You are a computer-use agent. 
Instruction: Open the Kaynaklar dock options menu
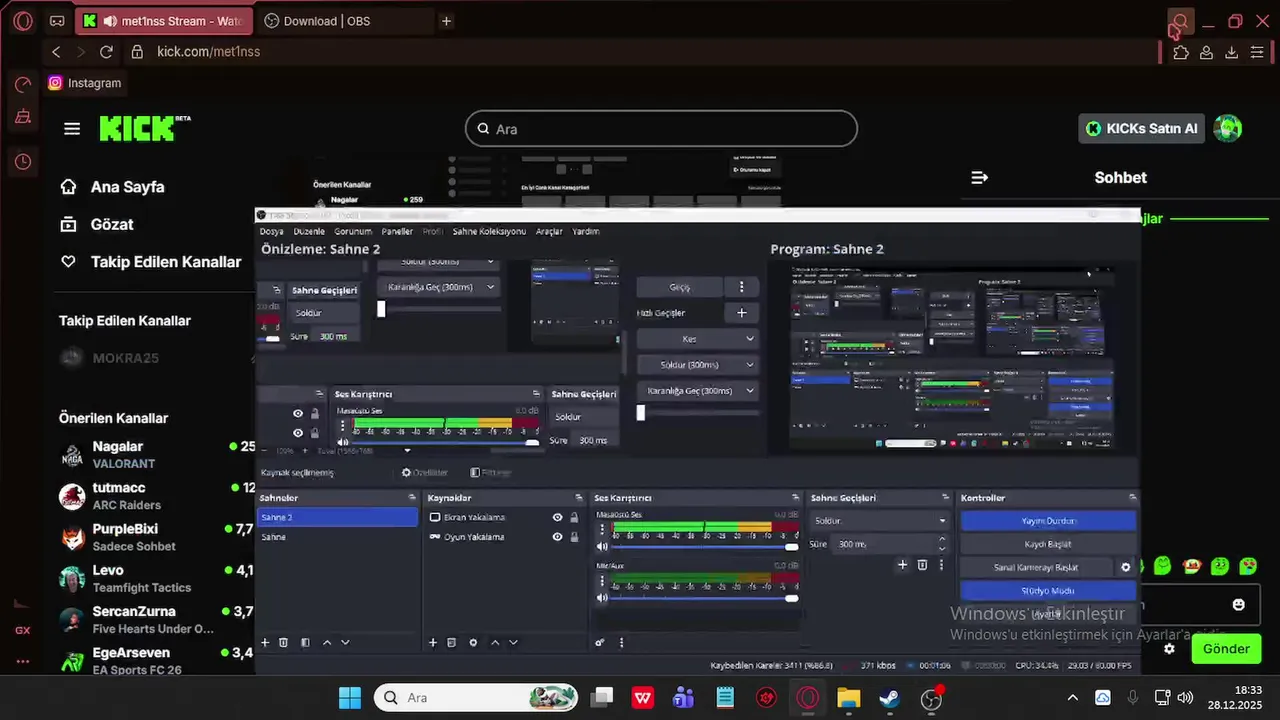coord(578,498)
